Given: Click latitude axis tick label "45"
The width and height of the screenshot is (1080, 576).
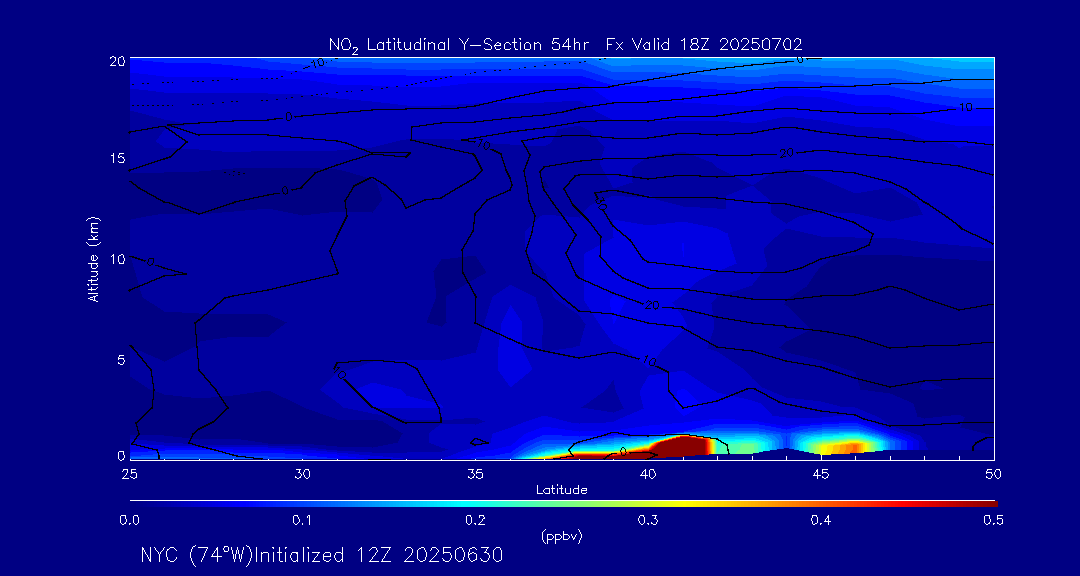Looking at the screenshot, I should (821, 474).
